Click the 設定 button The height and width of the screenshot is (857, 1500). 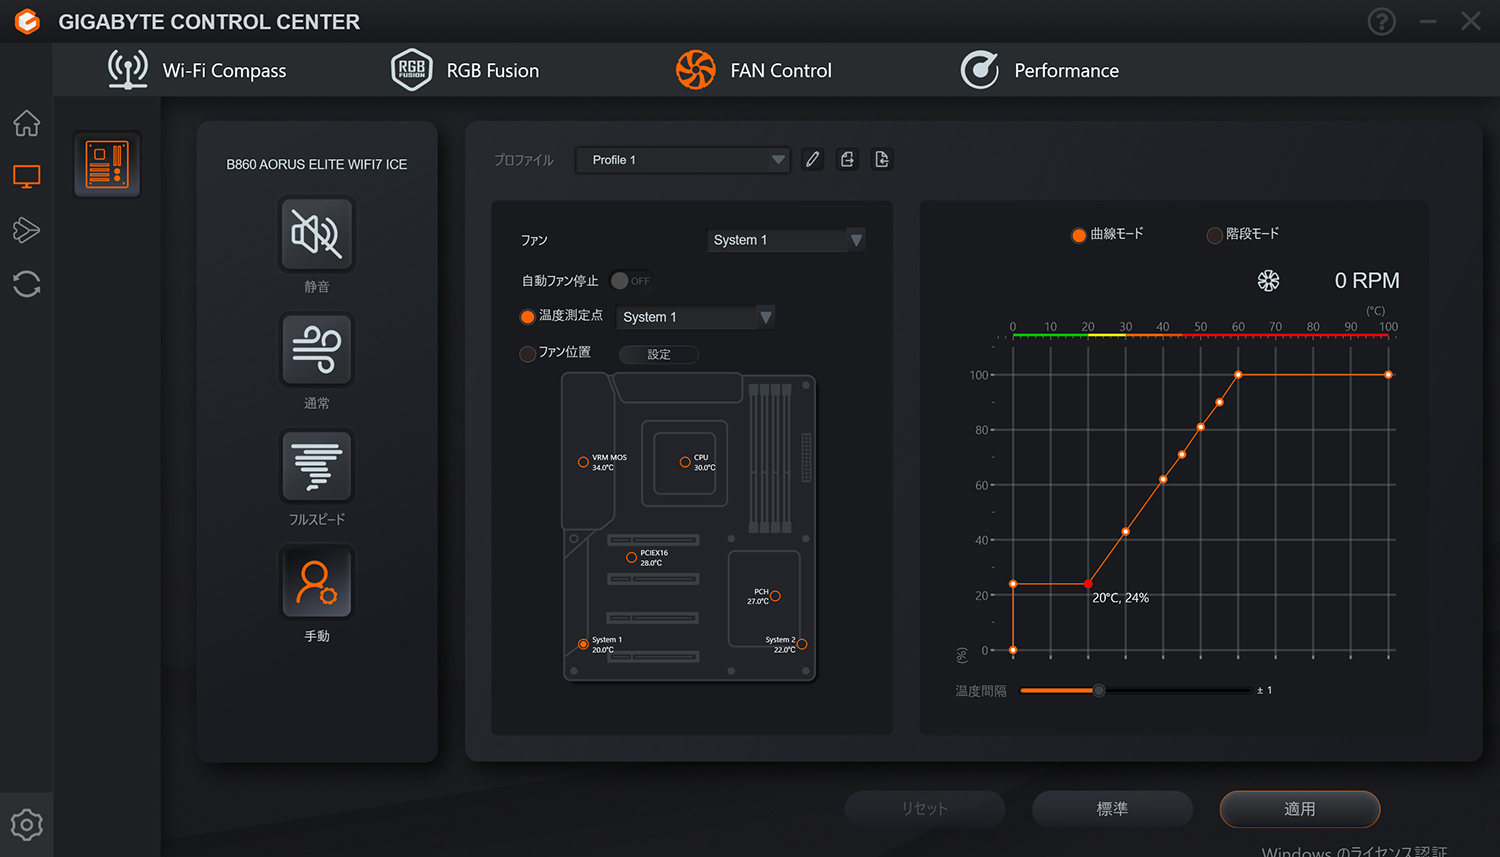tap(659, 354)
